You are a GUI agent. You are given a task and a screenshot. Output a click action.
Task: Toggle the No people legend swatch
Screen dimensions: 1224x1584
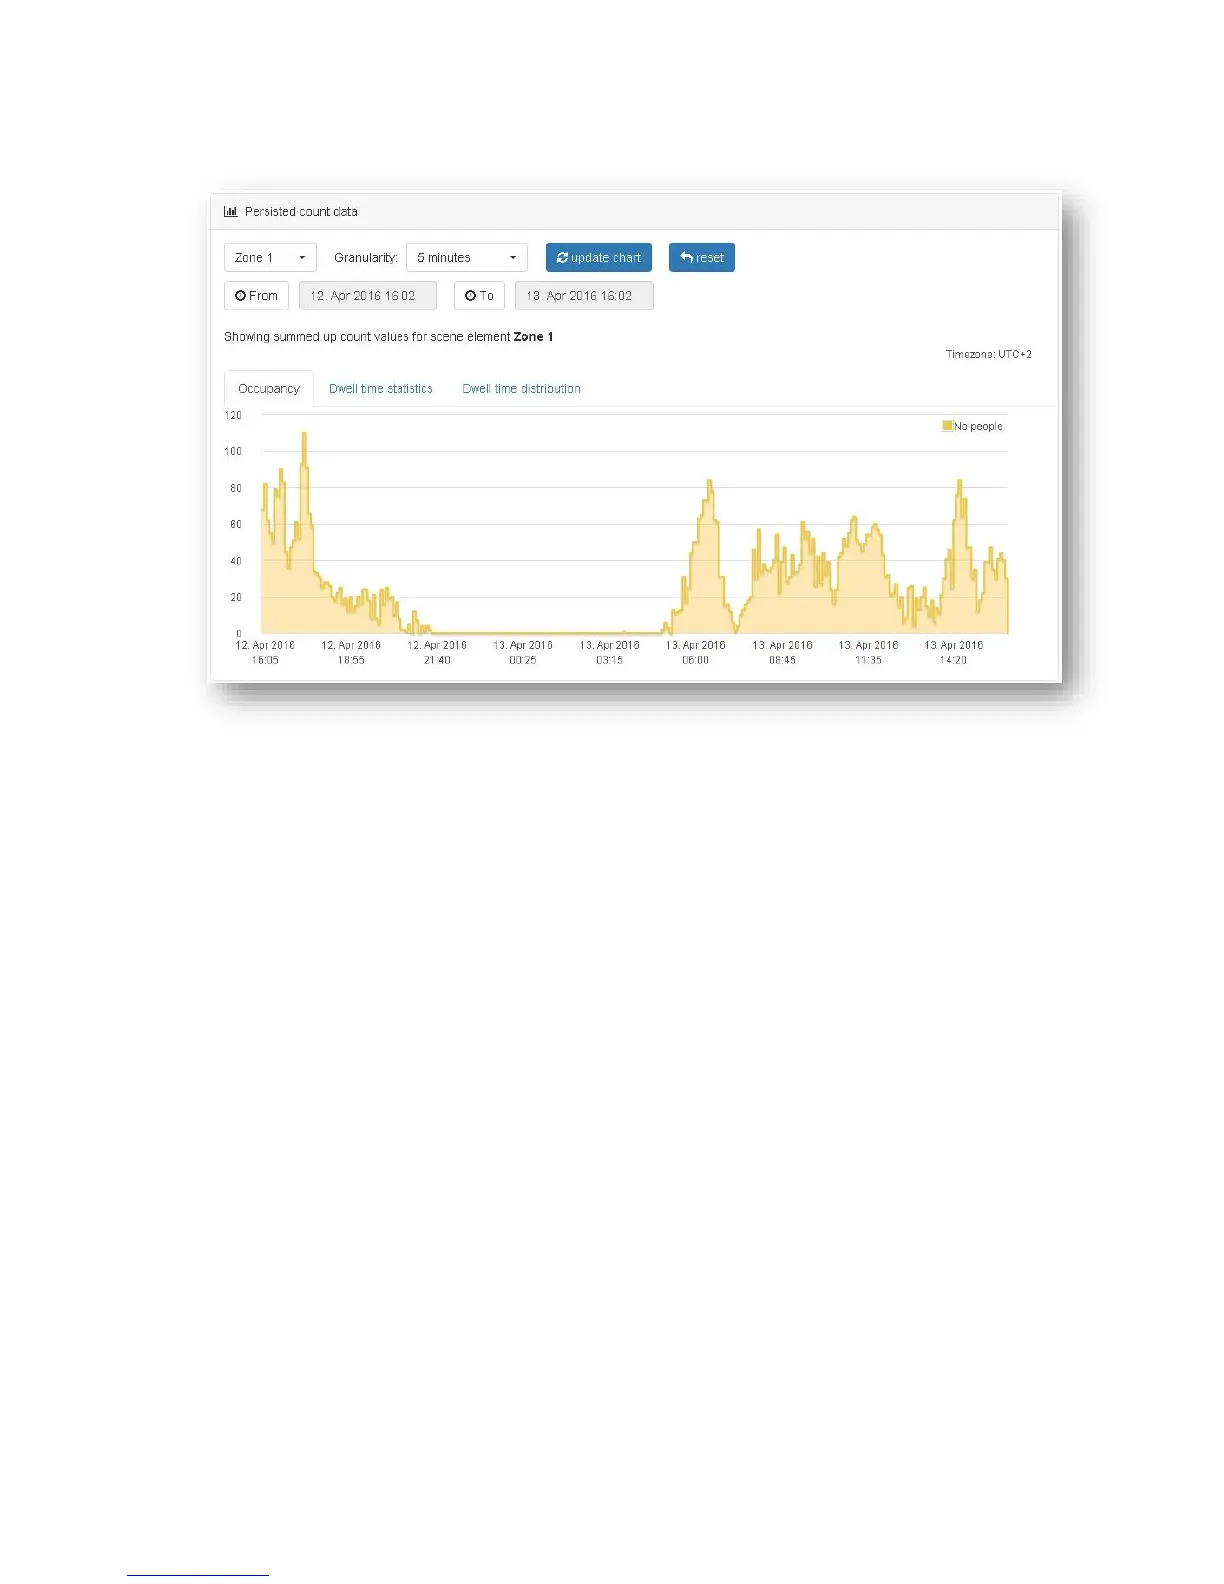click(x=947, y=426)
